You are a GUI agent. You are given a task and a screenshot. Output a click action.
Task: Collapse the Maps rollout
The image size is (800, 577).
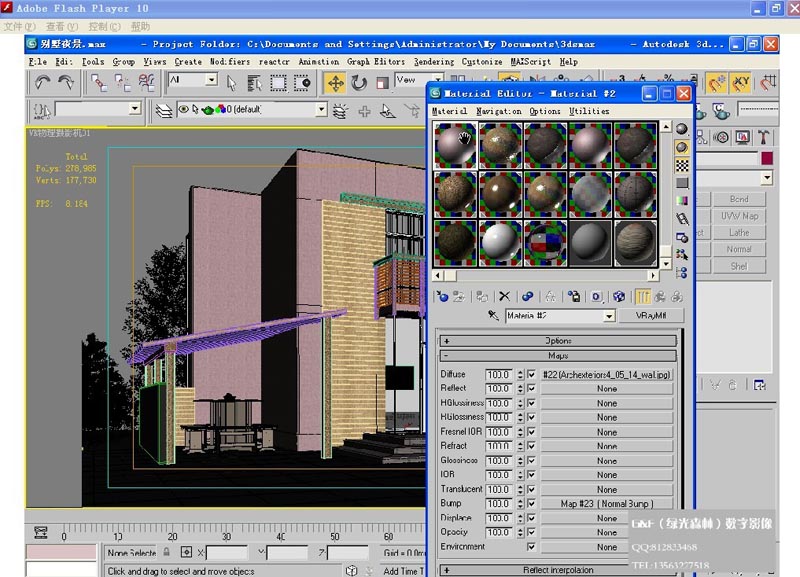pyautogui.click(x=558, y=356)
